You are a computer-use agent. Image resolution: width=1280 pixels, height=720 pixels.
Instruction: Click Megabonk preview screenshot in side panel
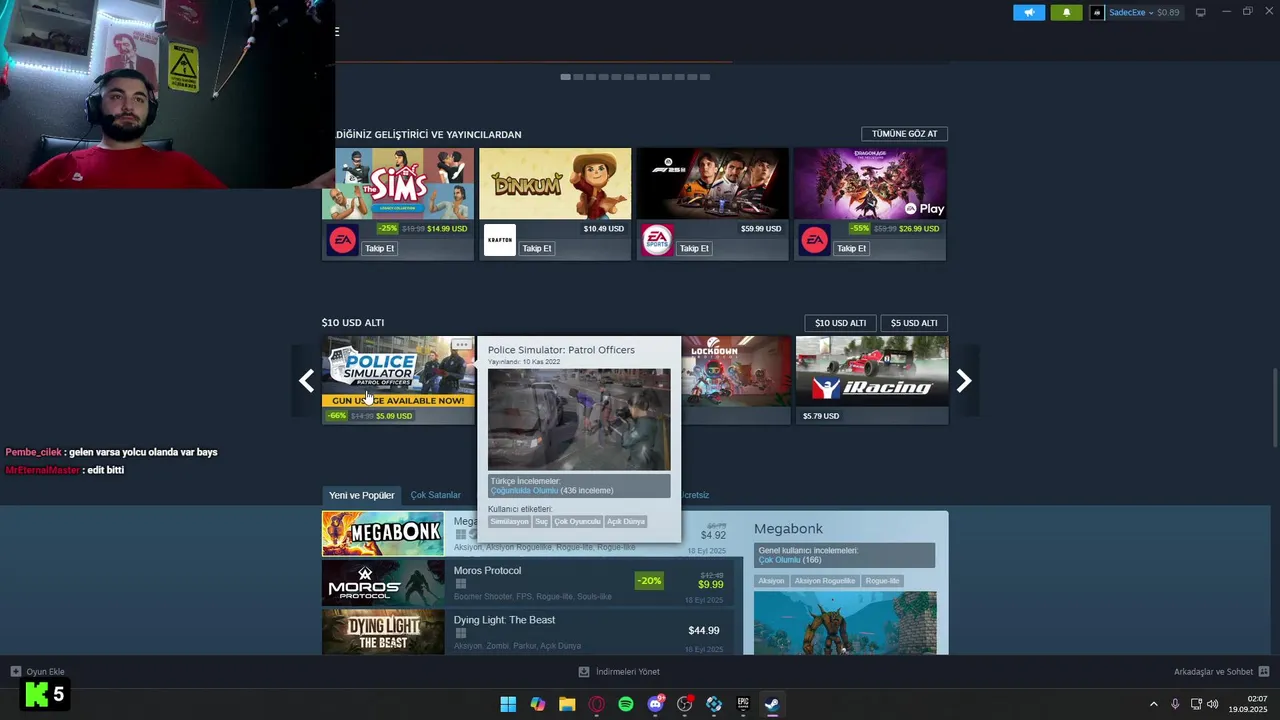845,623
